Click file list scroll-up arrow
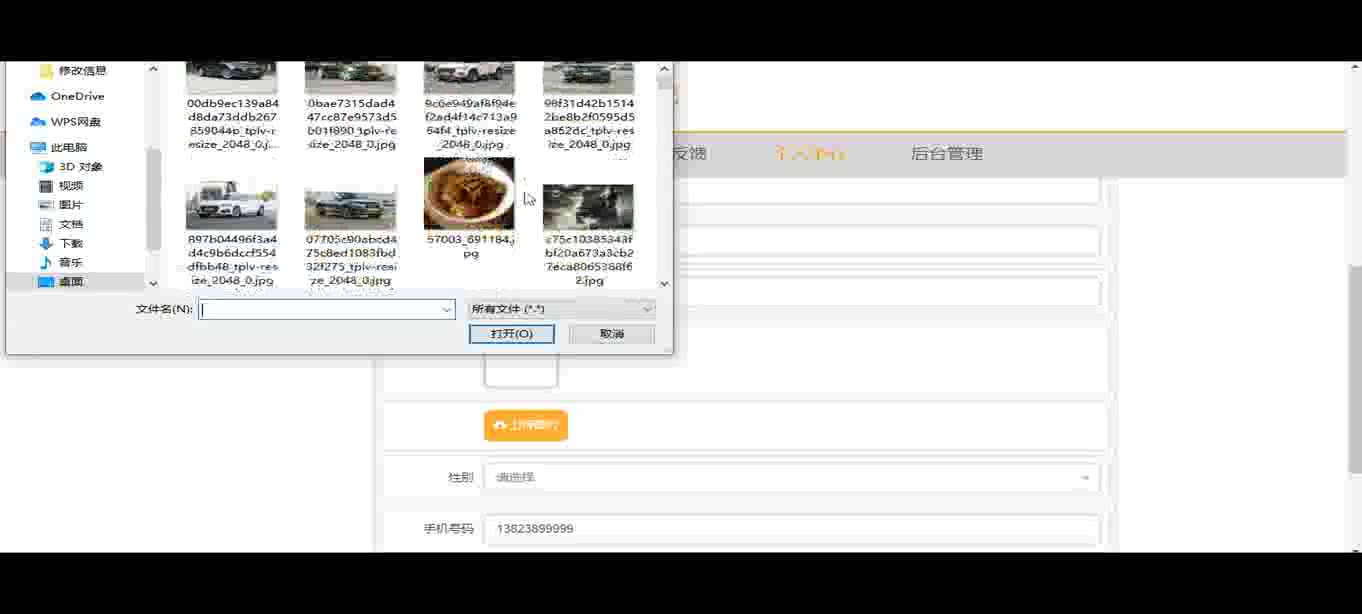 (665, 70)
